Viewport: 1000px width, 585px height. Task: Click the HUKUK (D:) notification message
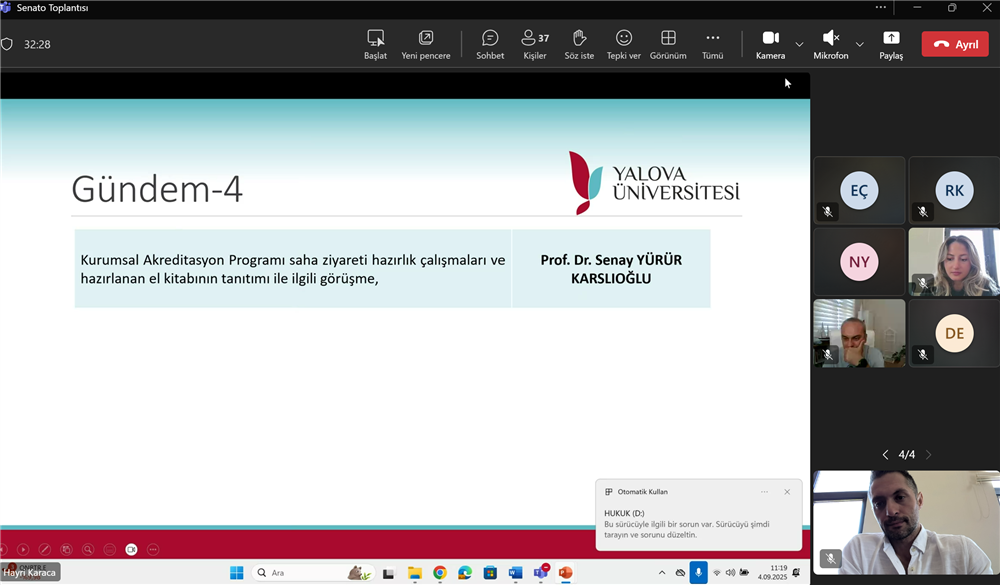[687, 524]
